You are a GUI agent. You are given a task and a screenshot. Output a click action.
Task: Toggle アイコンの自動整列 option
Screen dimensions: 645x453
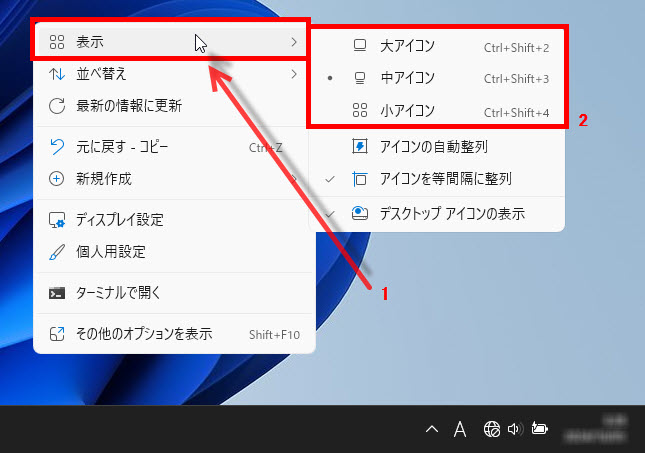(x=432, y=147)
